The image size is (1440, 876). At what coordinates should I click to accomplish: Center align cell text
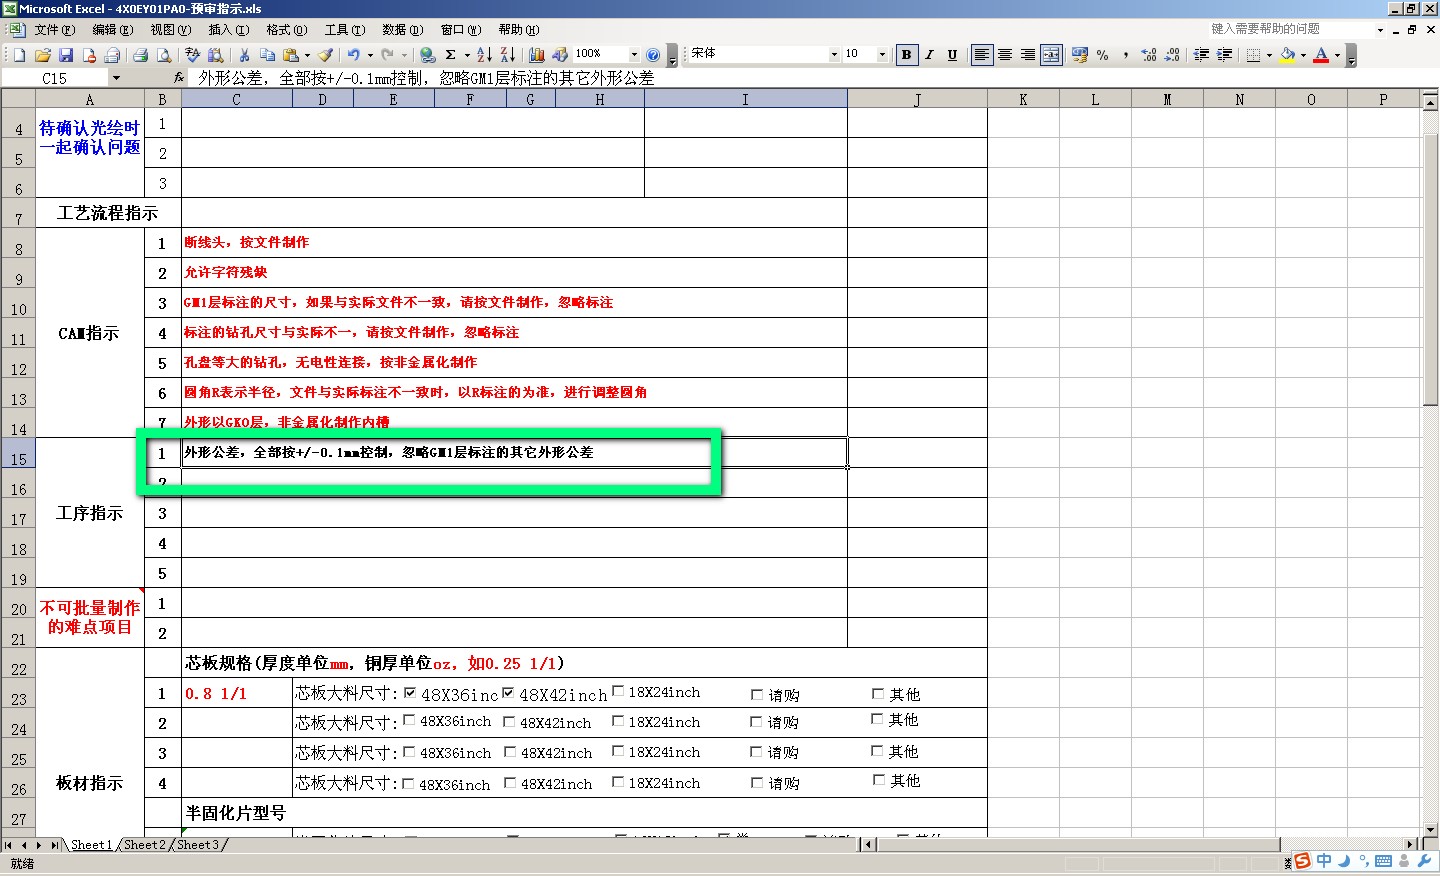[x=1005, y=55]
